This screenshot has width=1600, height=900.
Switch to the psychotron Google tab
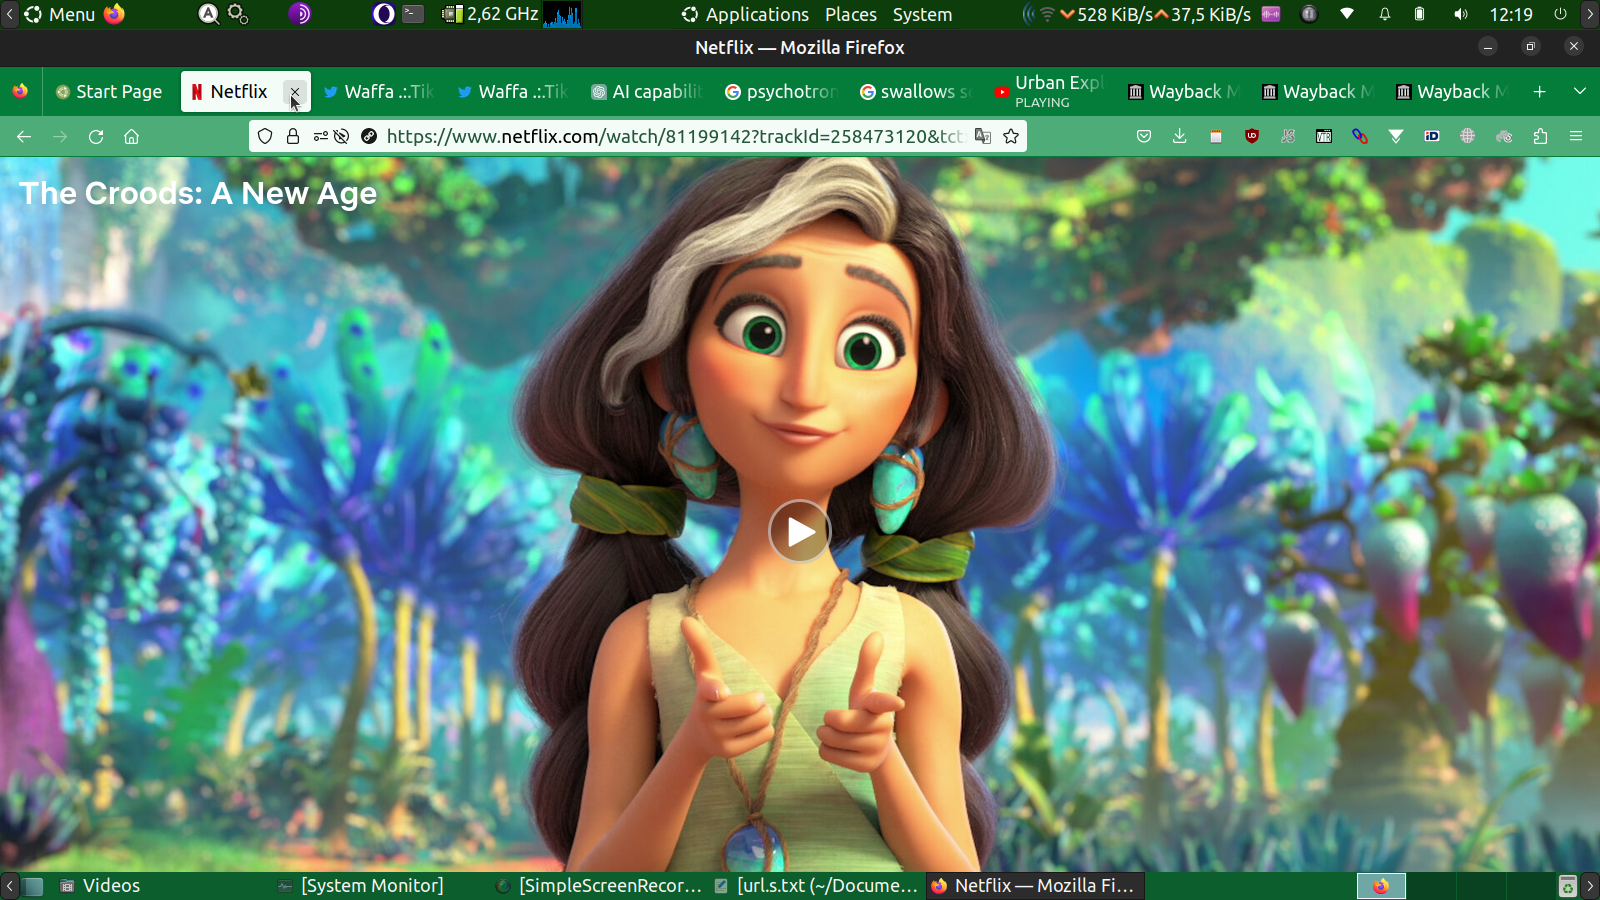[x=780, y=91]
